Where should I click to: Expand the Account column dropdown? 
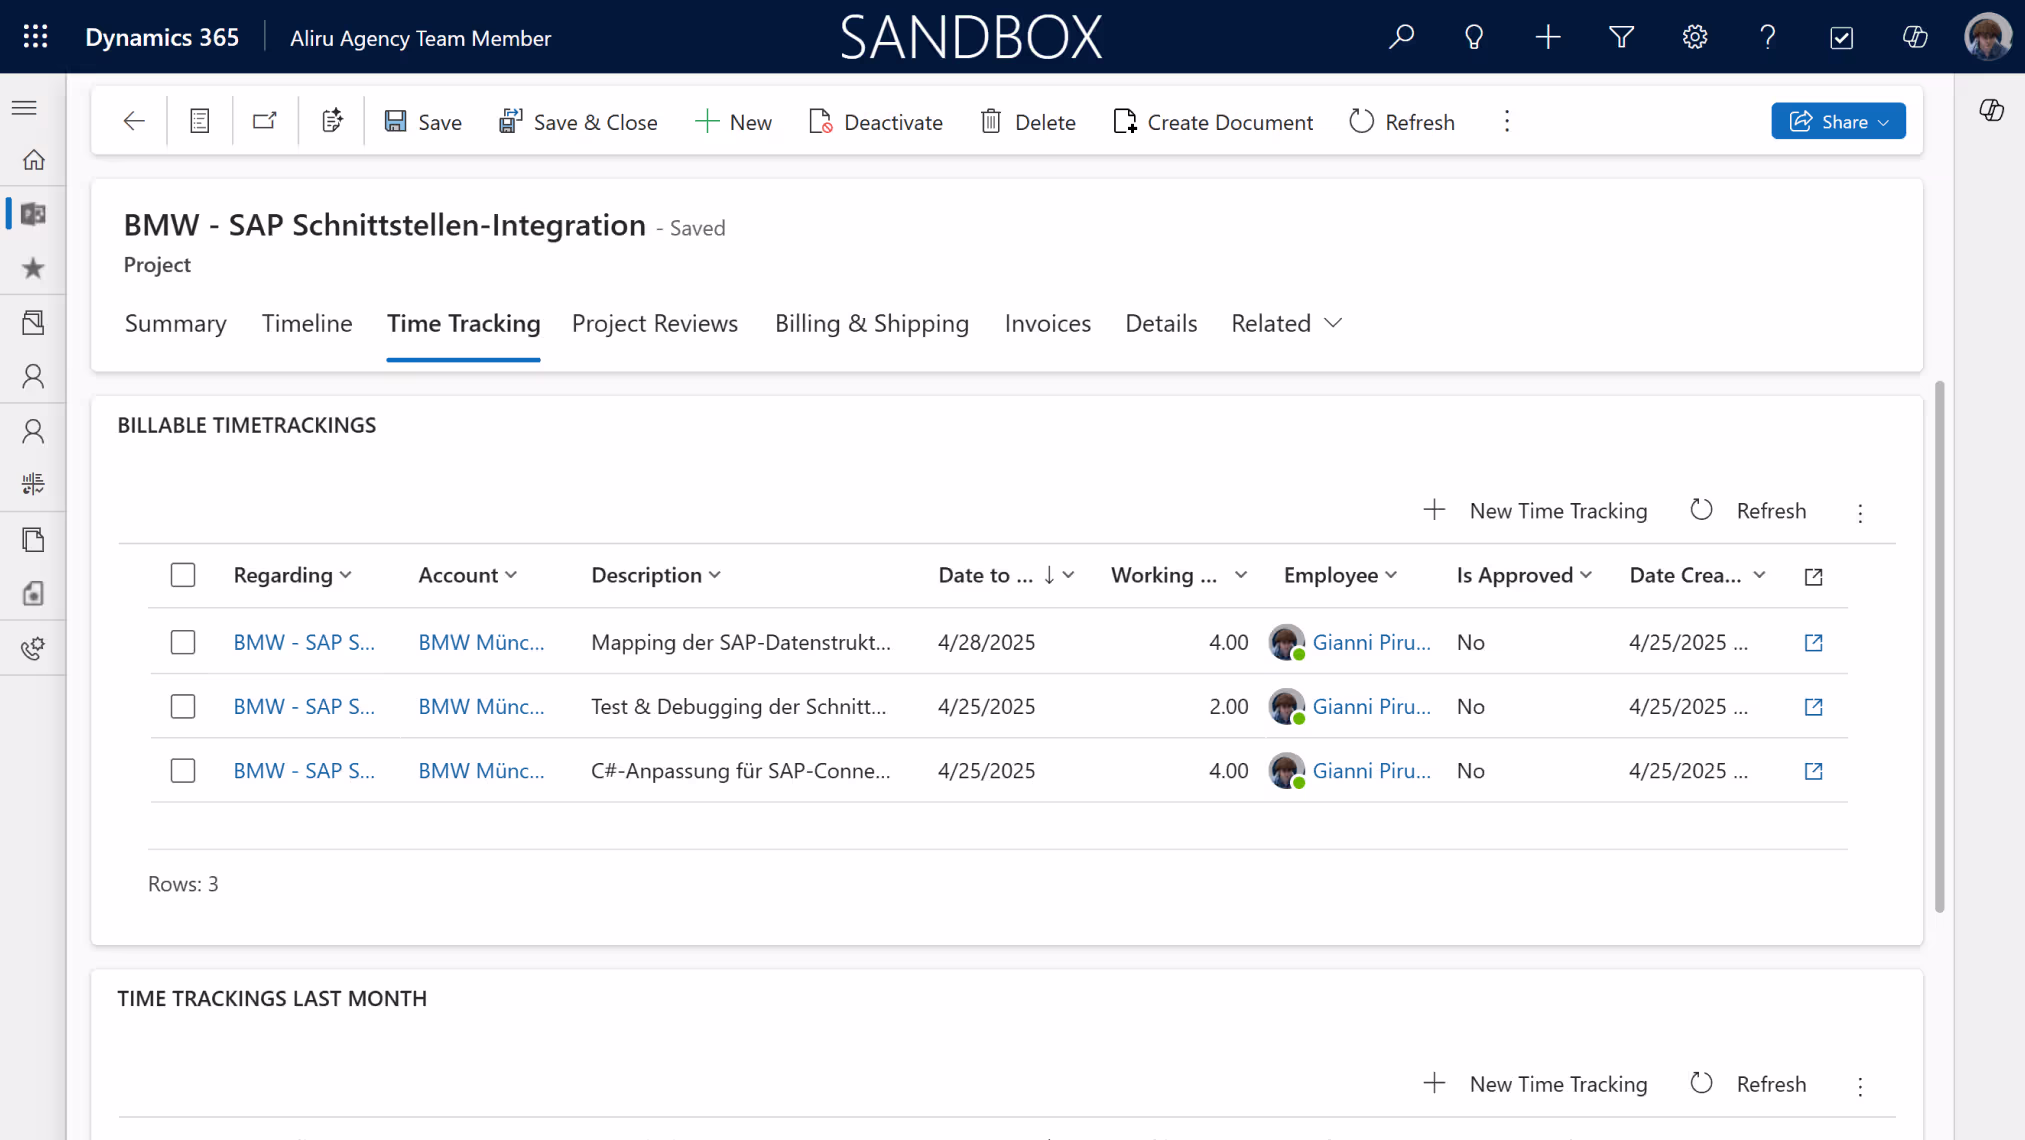pyautogui.click(x=511, y=575)
